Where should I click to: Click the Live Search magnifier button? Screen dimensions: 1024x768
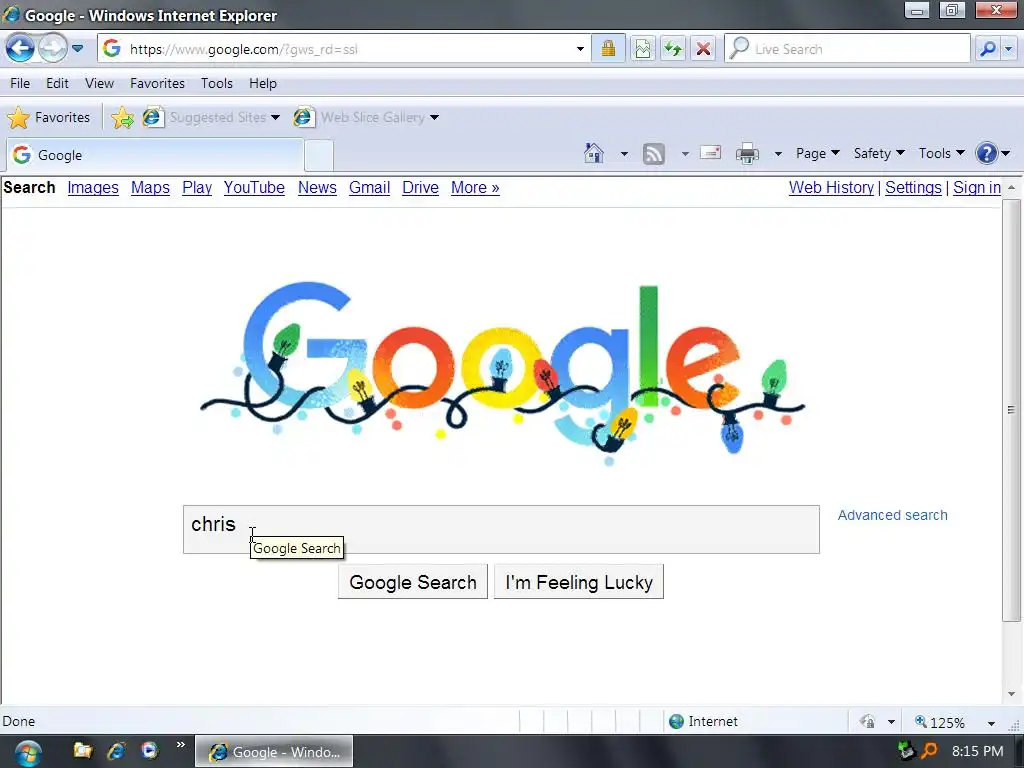(x=987, y=49)
